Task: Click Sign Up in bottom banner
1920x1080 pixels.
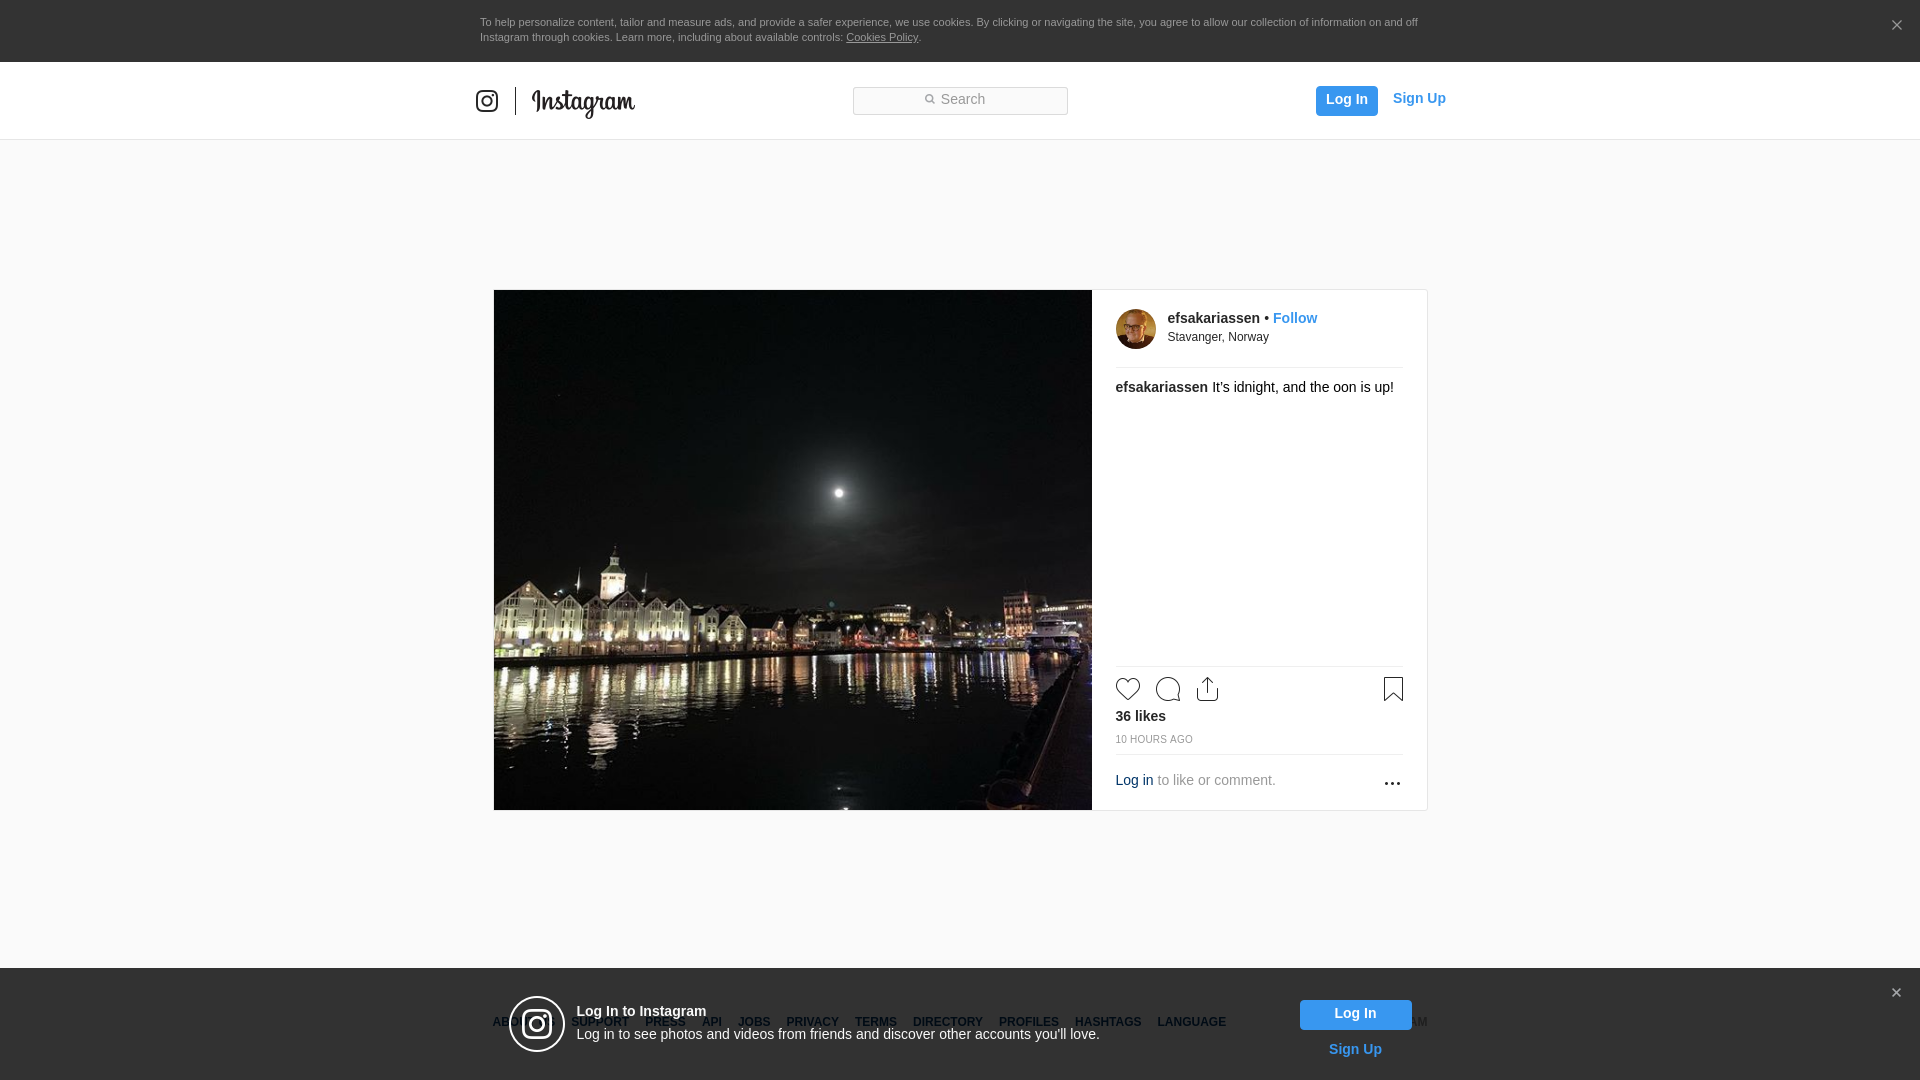Action: 1355,1050
